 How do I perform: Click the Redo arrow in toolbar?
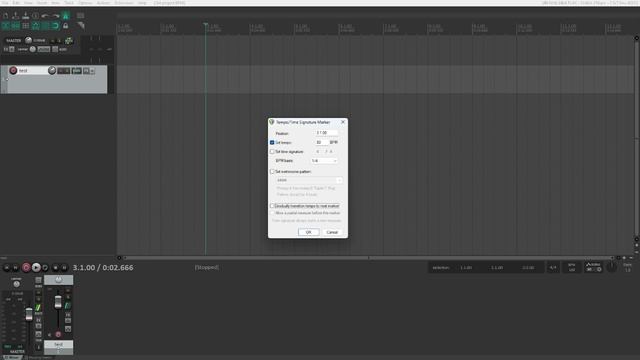tap(56, 16)
